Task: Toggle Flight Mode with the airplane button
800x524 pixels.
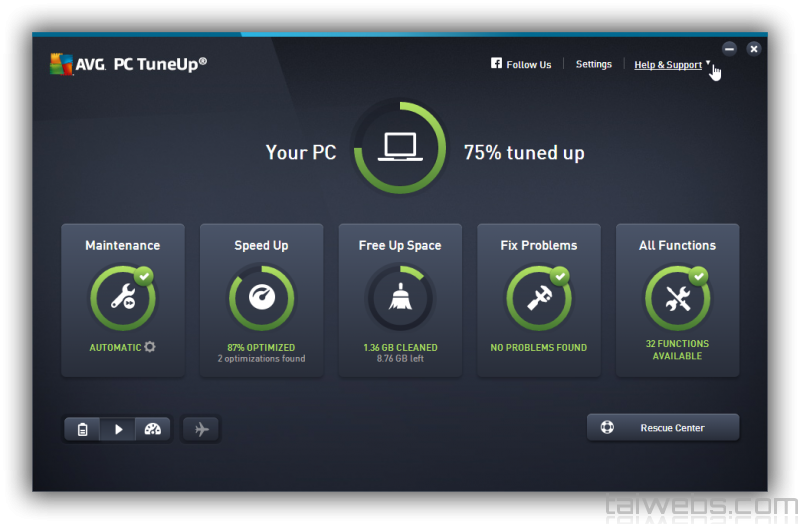Action: pos(201,429)
